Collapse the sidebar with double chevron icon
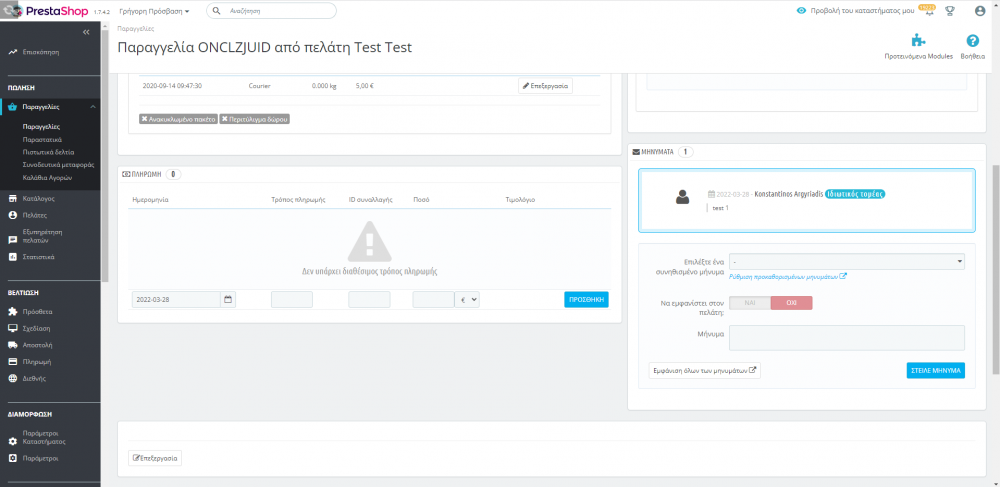 point(87,32)
